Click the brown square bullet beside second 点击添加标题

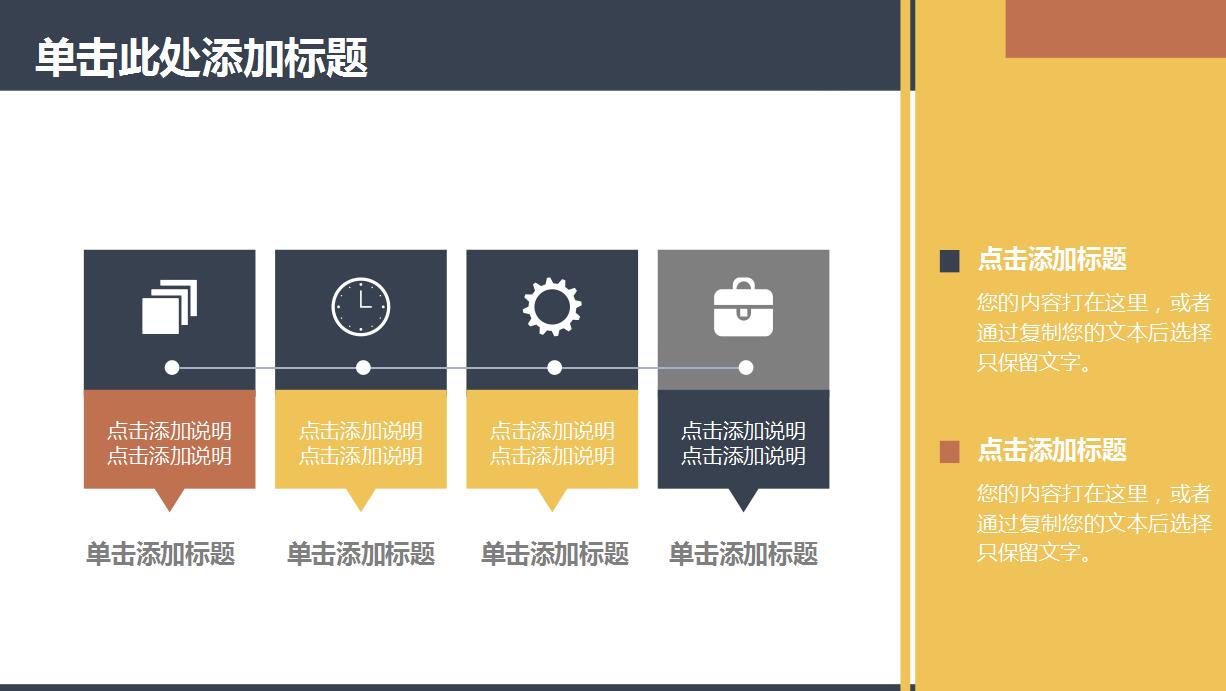[x=948, y=450]
